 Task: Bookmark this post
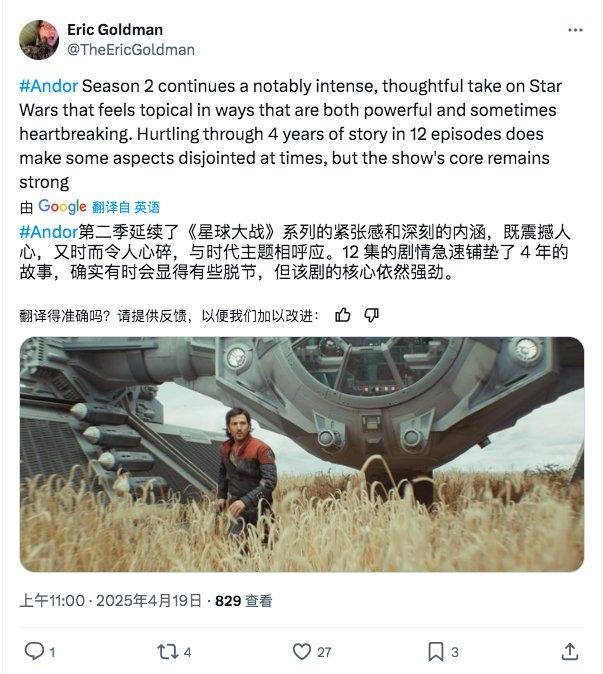tap(436, 652)
